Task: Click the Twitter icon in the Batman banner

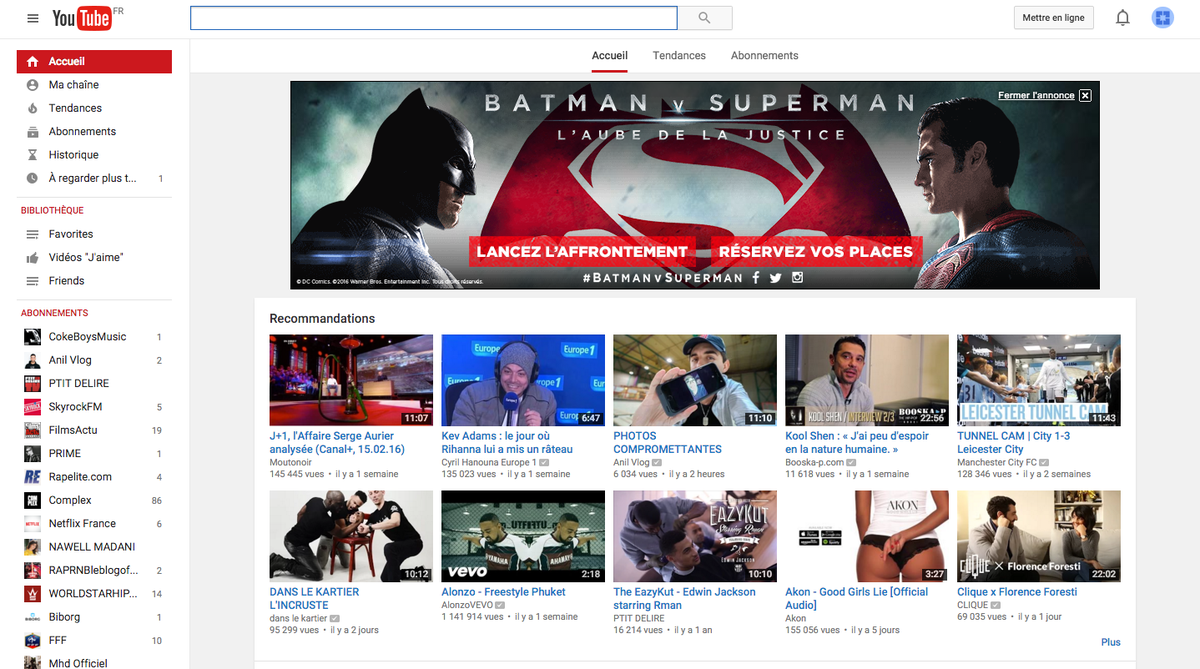Action: 775,277
